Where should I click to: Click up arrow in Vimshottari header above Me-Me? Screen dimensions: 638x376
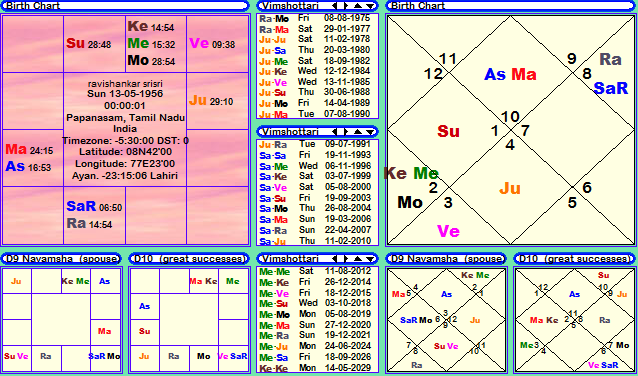click(358, 259)
